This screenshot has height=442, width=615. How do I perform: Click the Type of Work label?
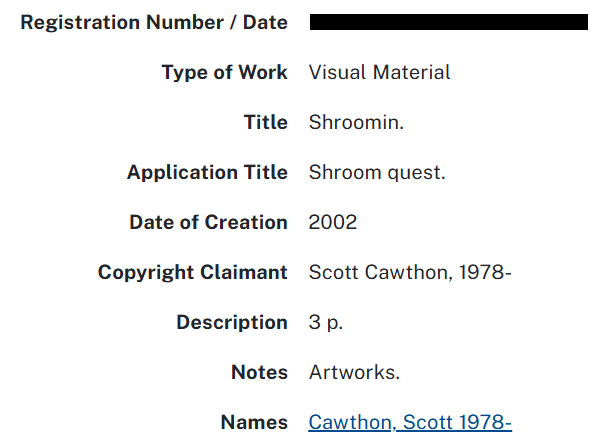tap(224, 72)
